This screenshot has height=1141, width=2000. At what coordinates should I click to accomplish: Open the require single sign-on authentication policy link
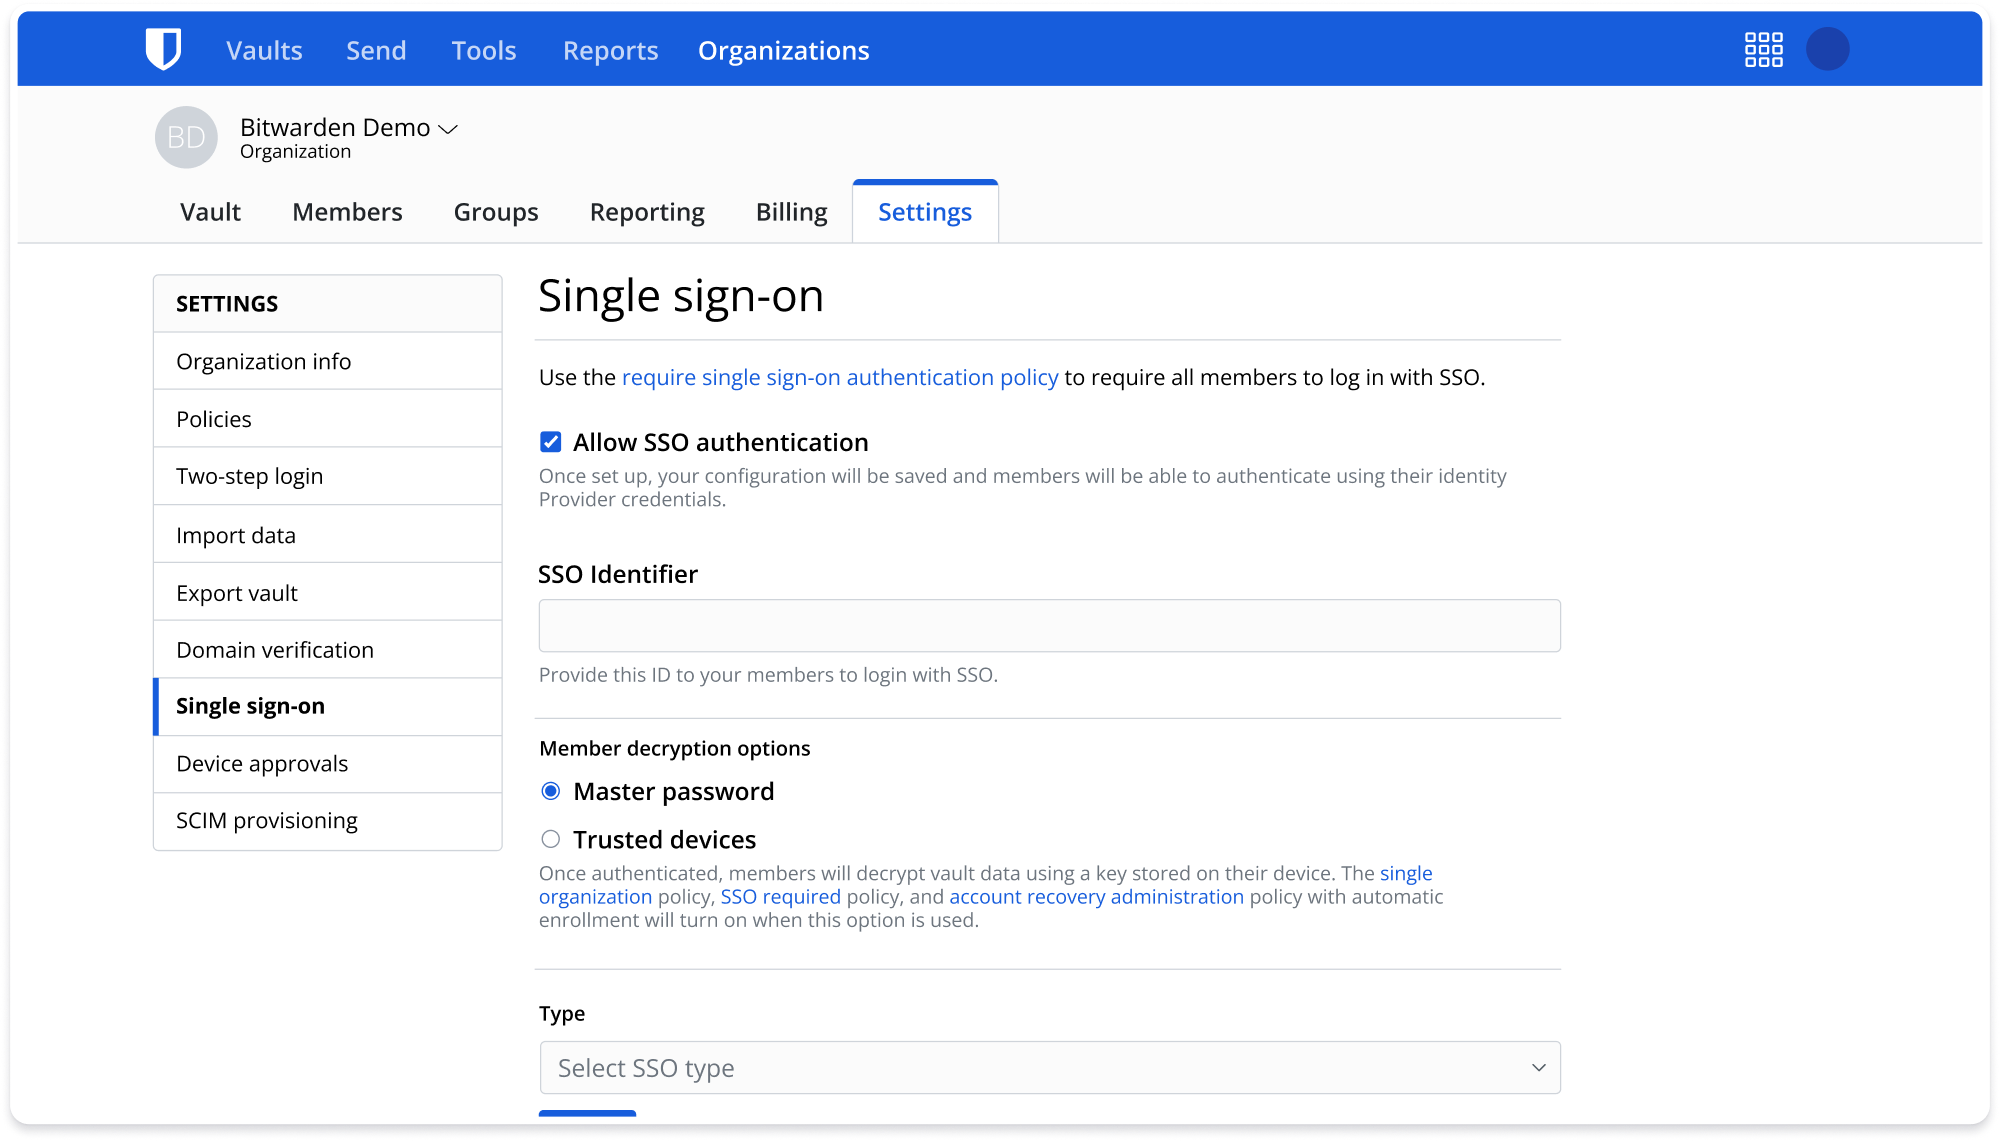pyautogui.click(x=839, y=377)
